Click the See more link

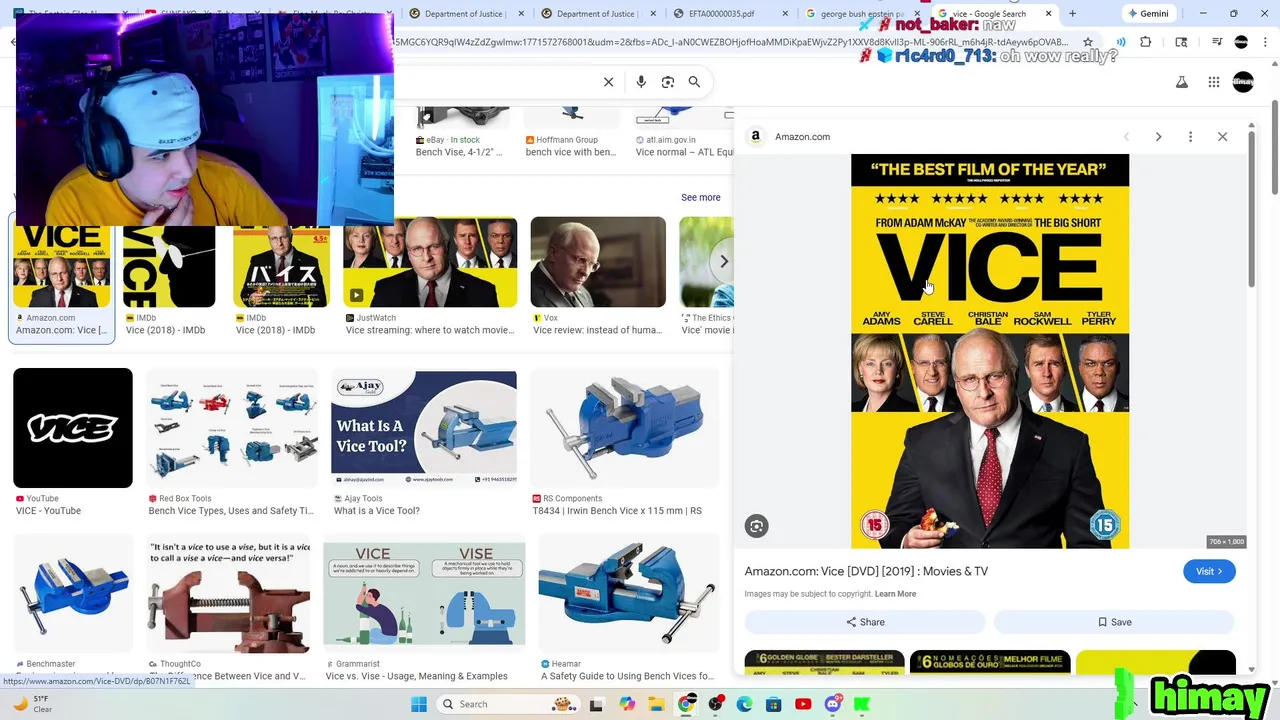click(x=700, y=198)
